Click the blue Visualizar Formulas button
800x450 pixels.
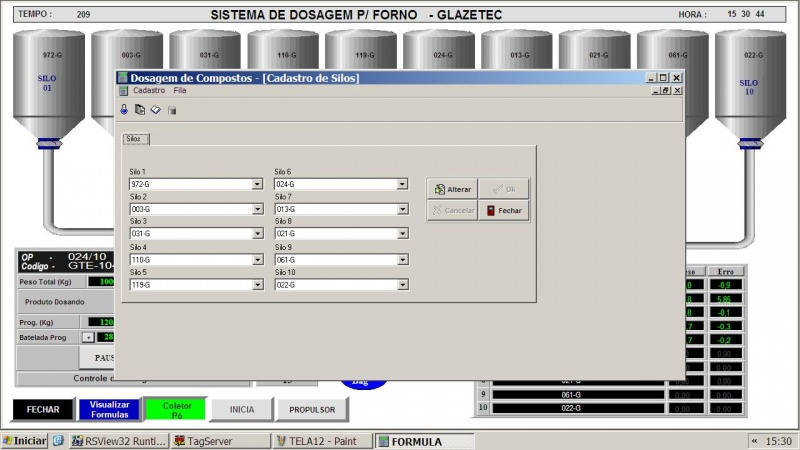(x=110, y=409)
